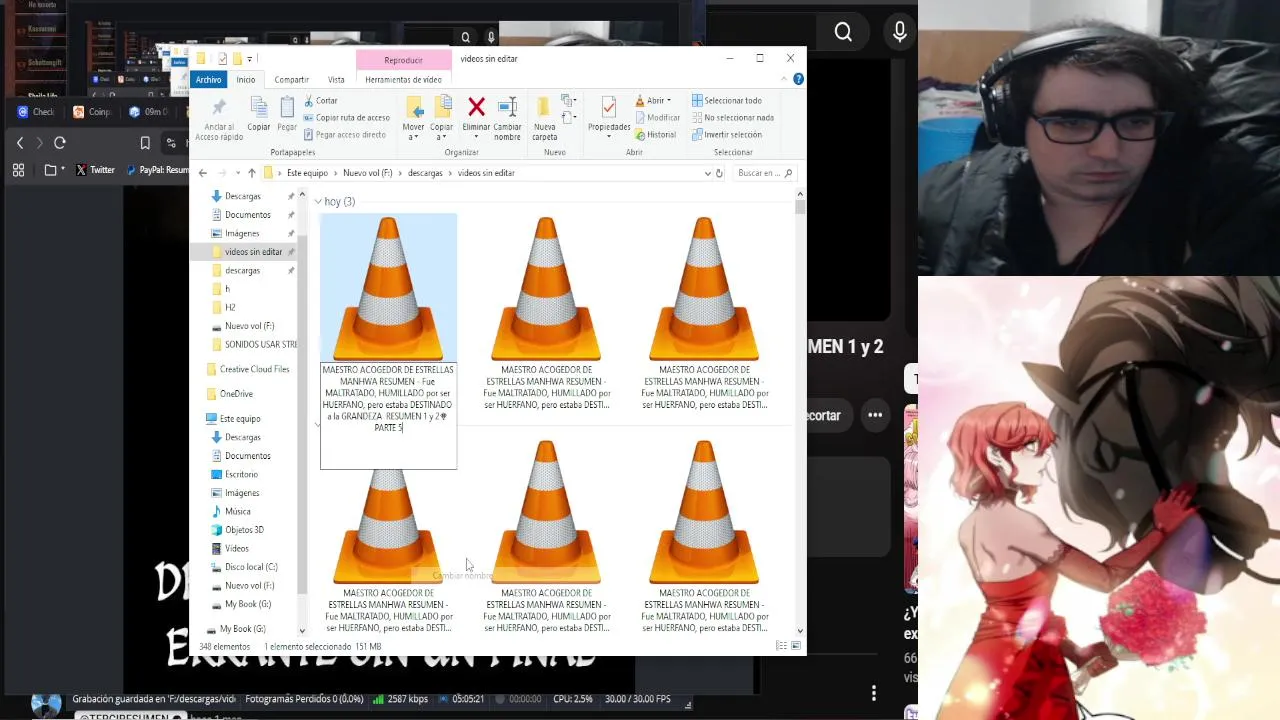Click the Cambiar nombre icon
Image resolution: width=1280 pixels, height=720 pixels.
point(507,107)
